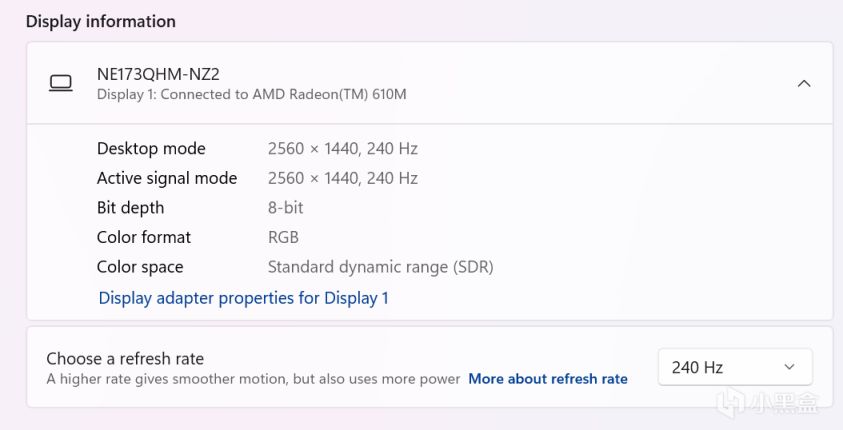Image resolution: width=843 pixels, height=430 pixels.
Task: Select the NE173QHM-NZ2 display name
Action: [158, 74]
